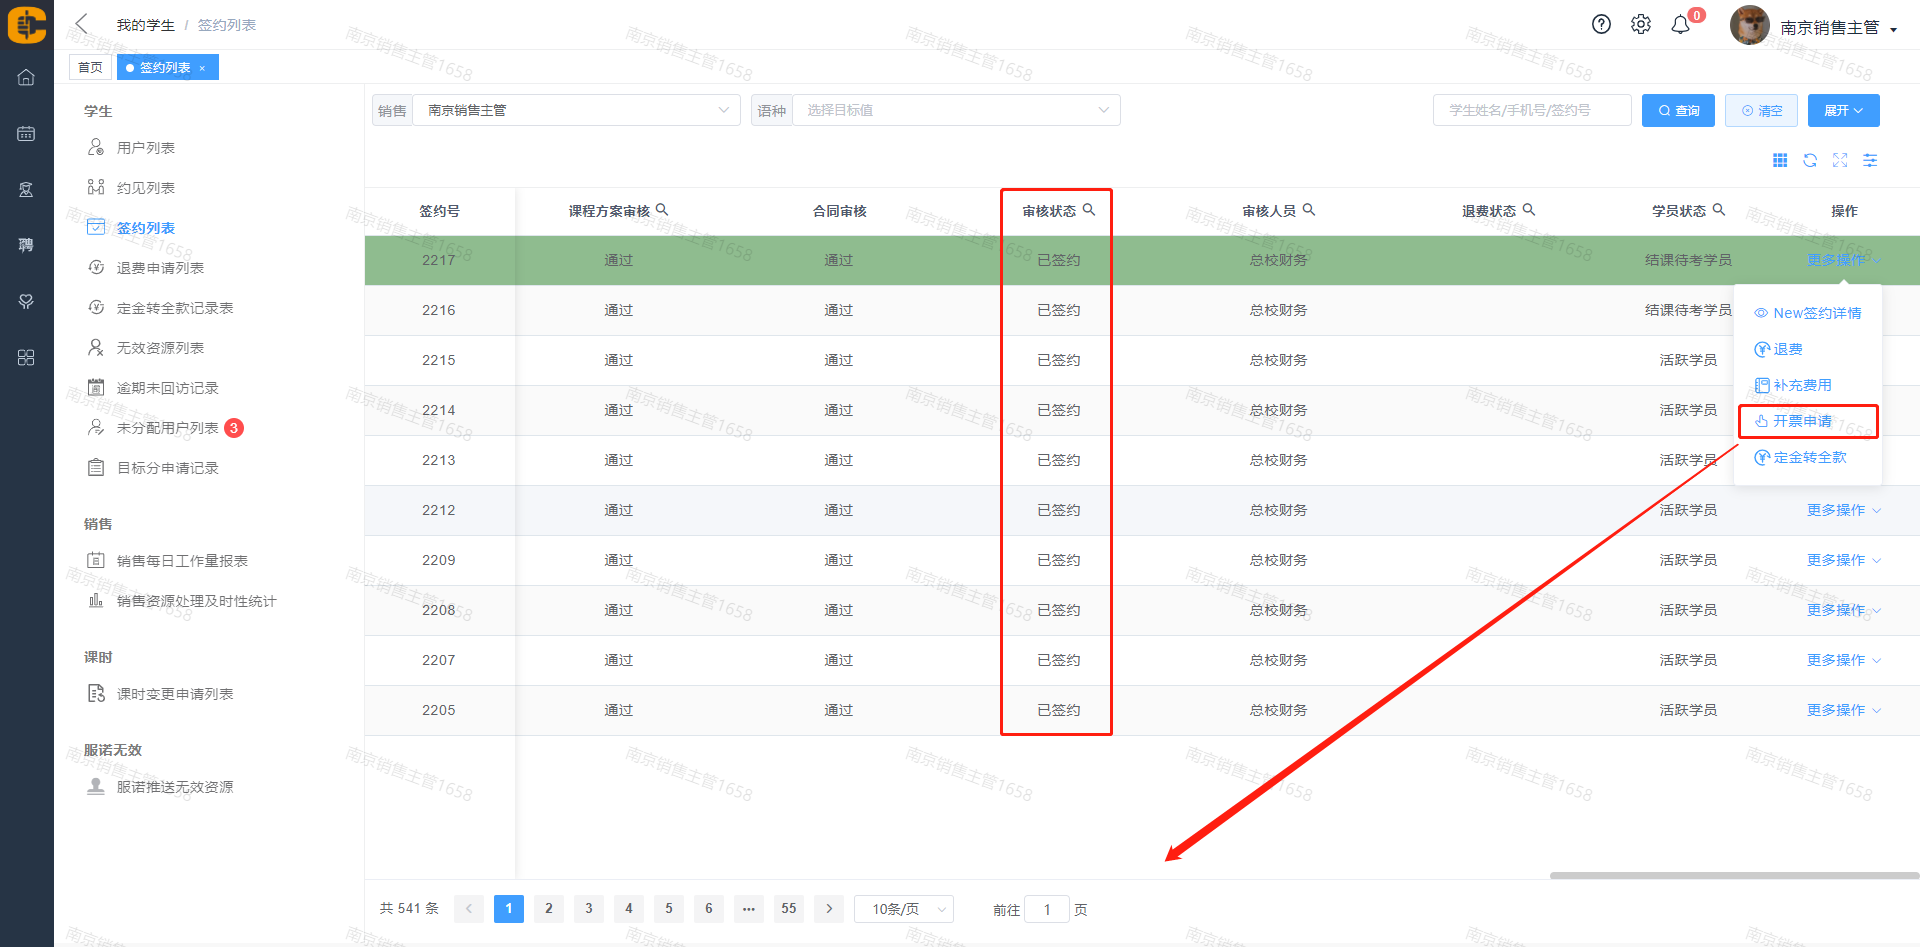Select 开票申请 from the dropdown menu
The height and width of the screenshot is (947, 1920).
(x=1802, y=421)
